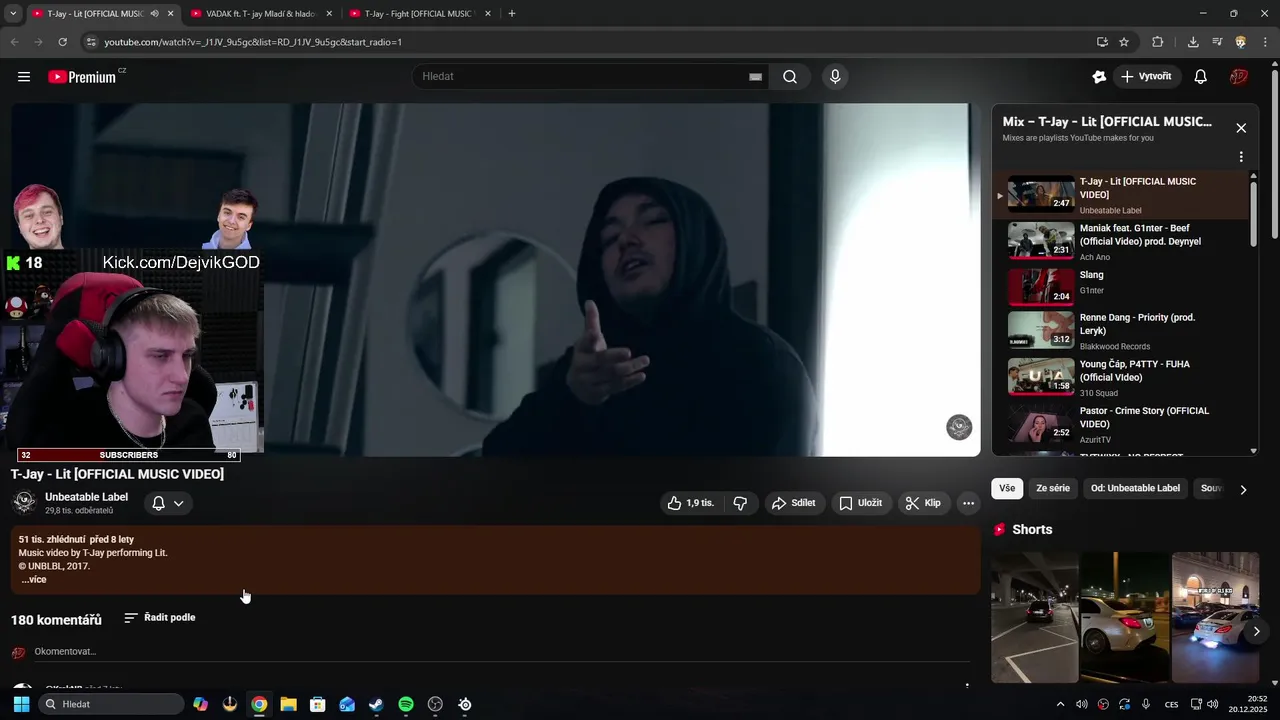Open a new Chrome tab
The height and width of the screenshot is (720, 1280).
[512, 14]
